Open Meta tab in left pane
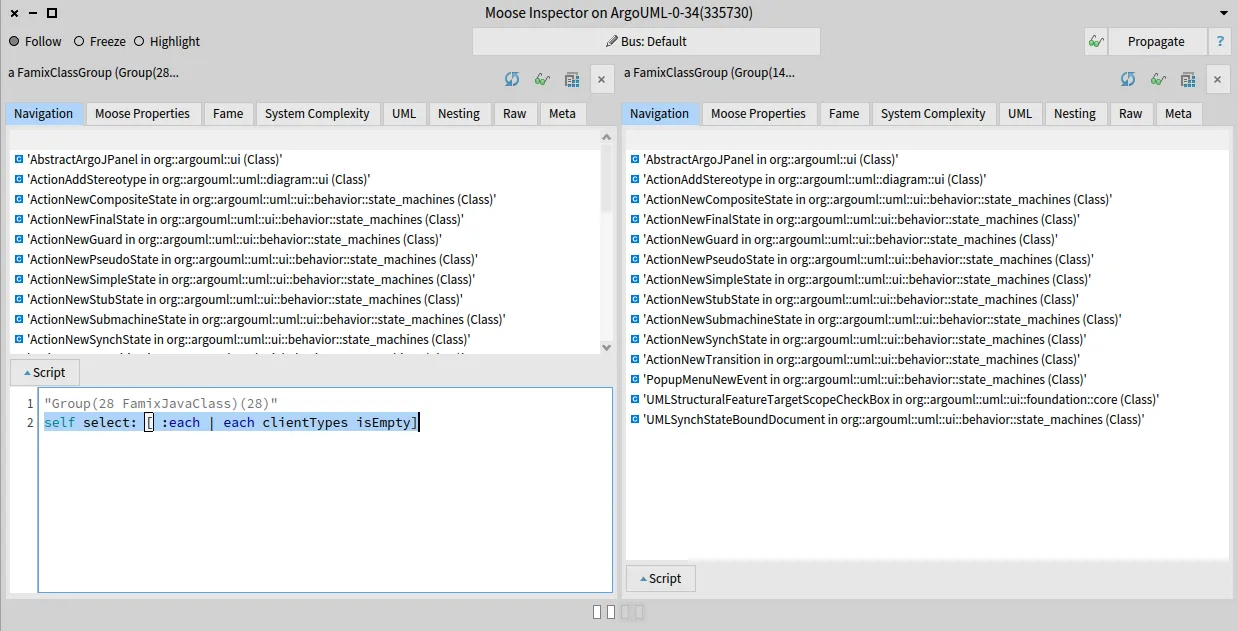The height and width of the screenshot is (631, 1238). (x=563, y=113)
